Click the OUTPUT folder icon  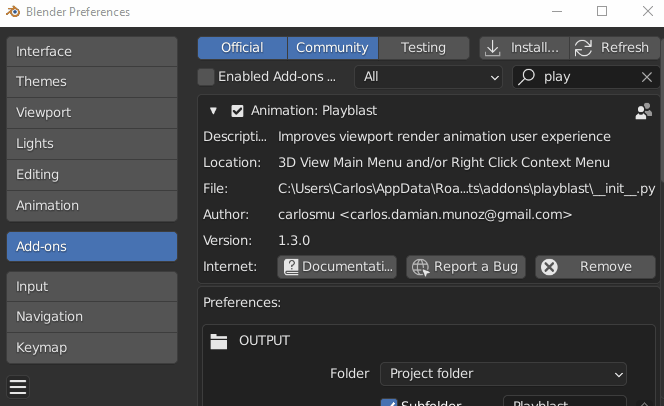click(219, 341)
